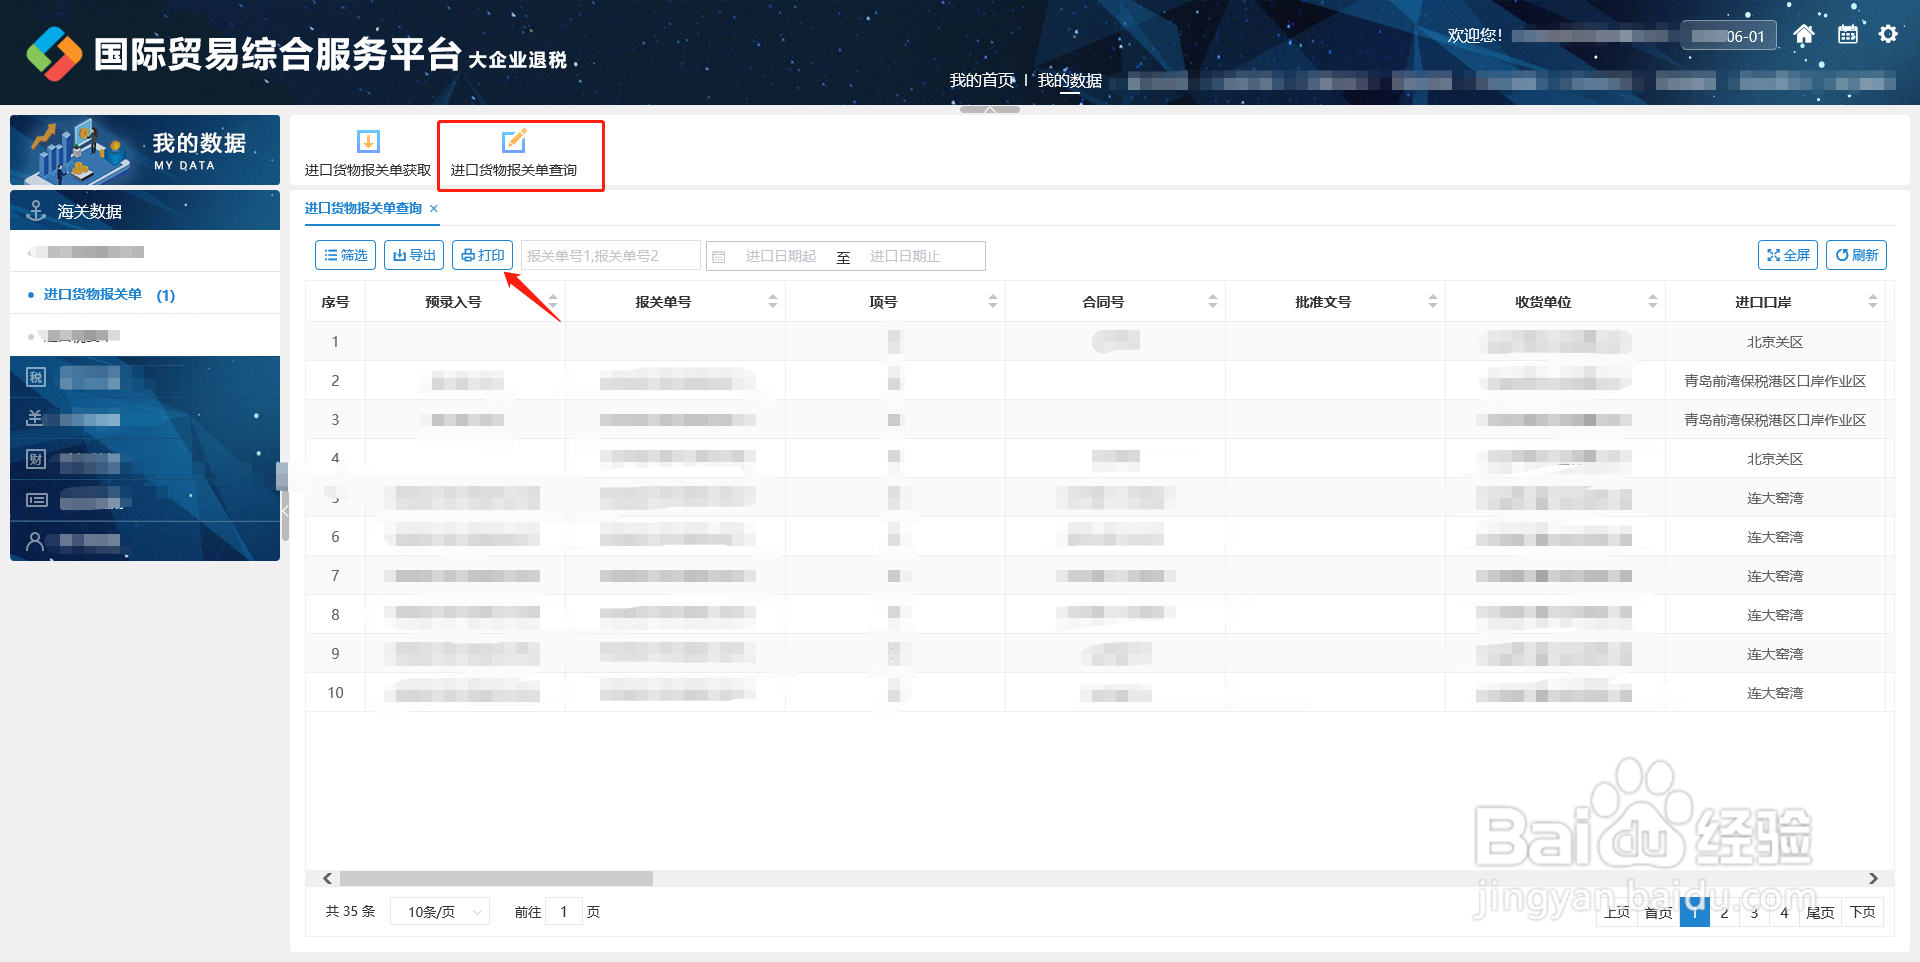
Task: Click the yen currency sidebar icon
Action: 35,418
